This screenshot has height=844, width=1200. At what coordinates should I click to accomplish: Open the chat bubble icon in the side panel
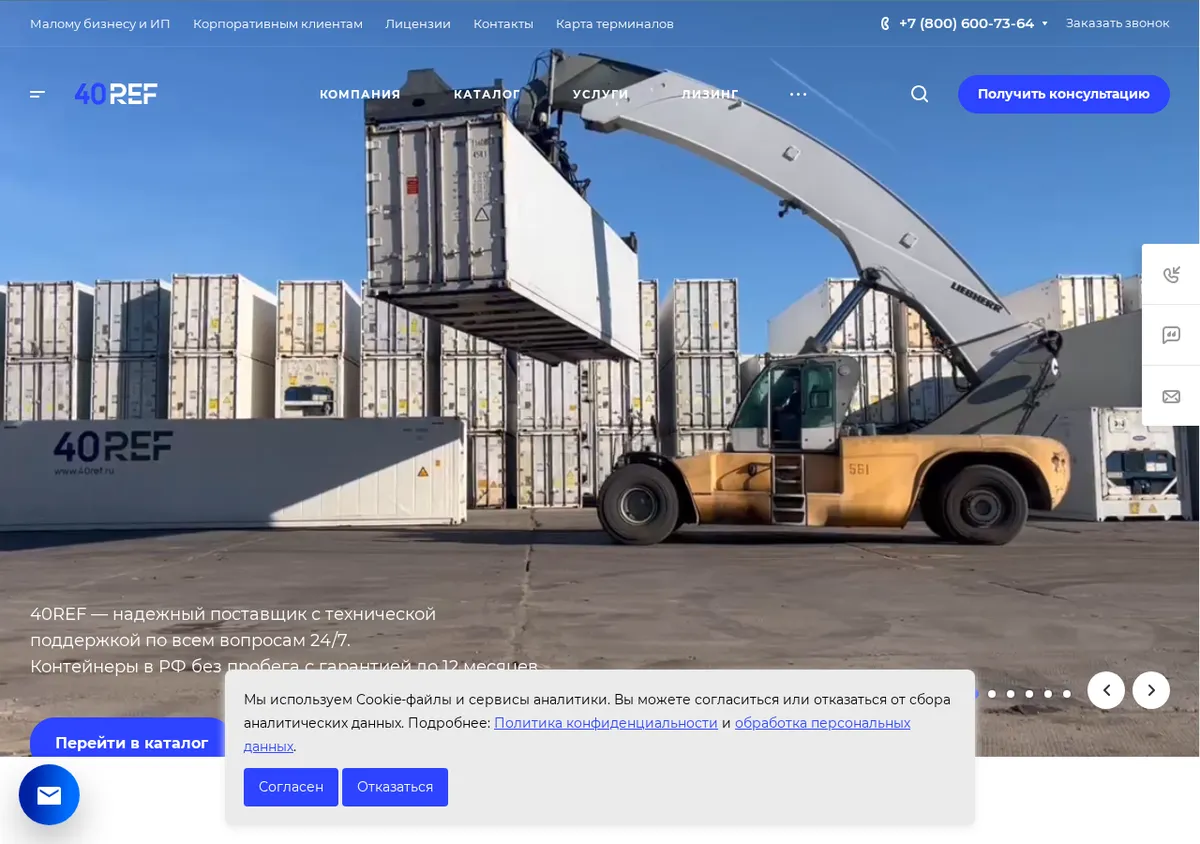1172,335
